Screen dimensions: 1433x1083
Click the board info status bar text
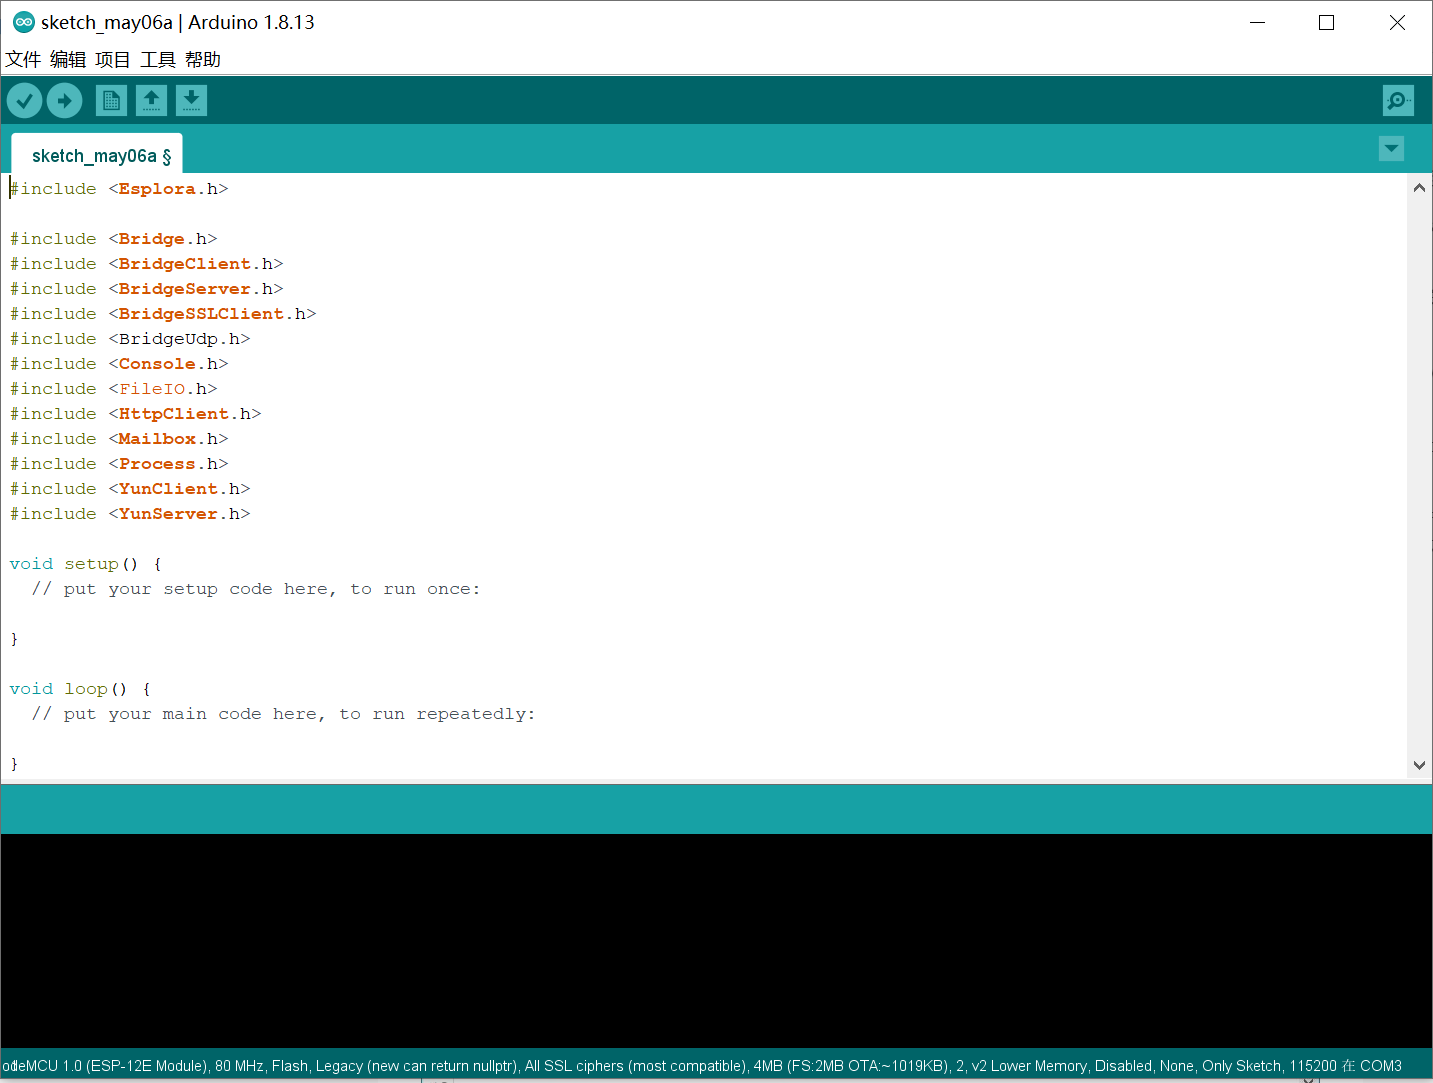[702, 1066]
